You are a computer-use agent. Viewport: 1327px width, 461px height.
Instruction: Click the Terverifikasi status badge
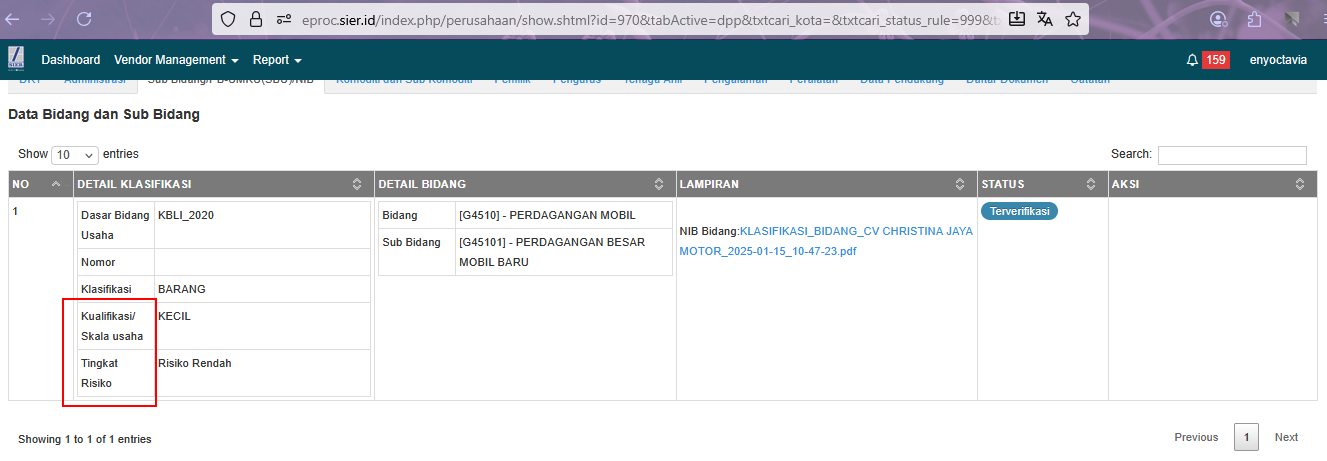coord(1019,211)
